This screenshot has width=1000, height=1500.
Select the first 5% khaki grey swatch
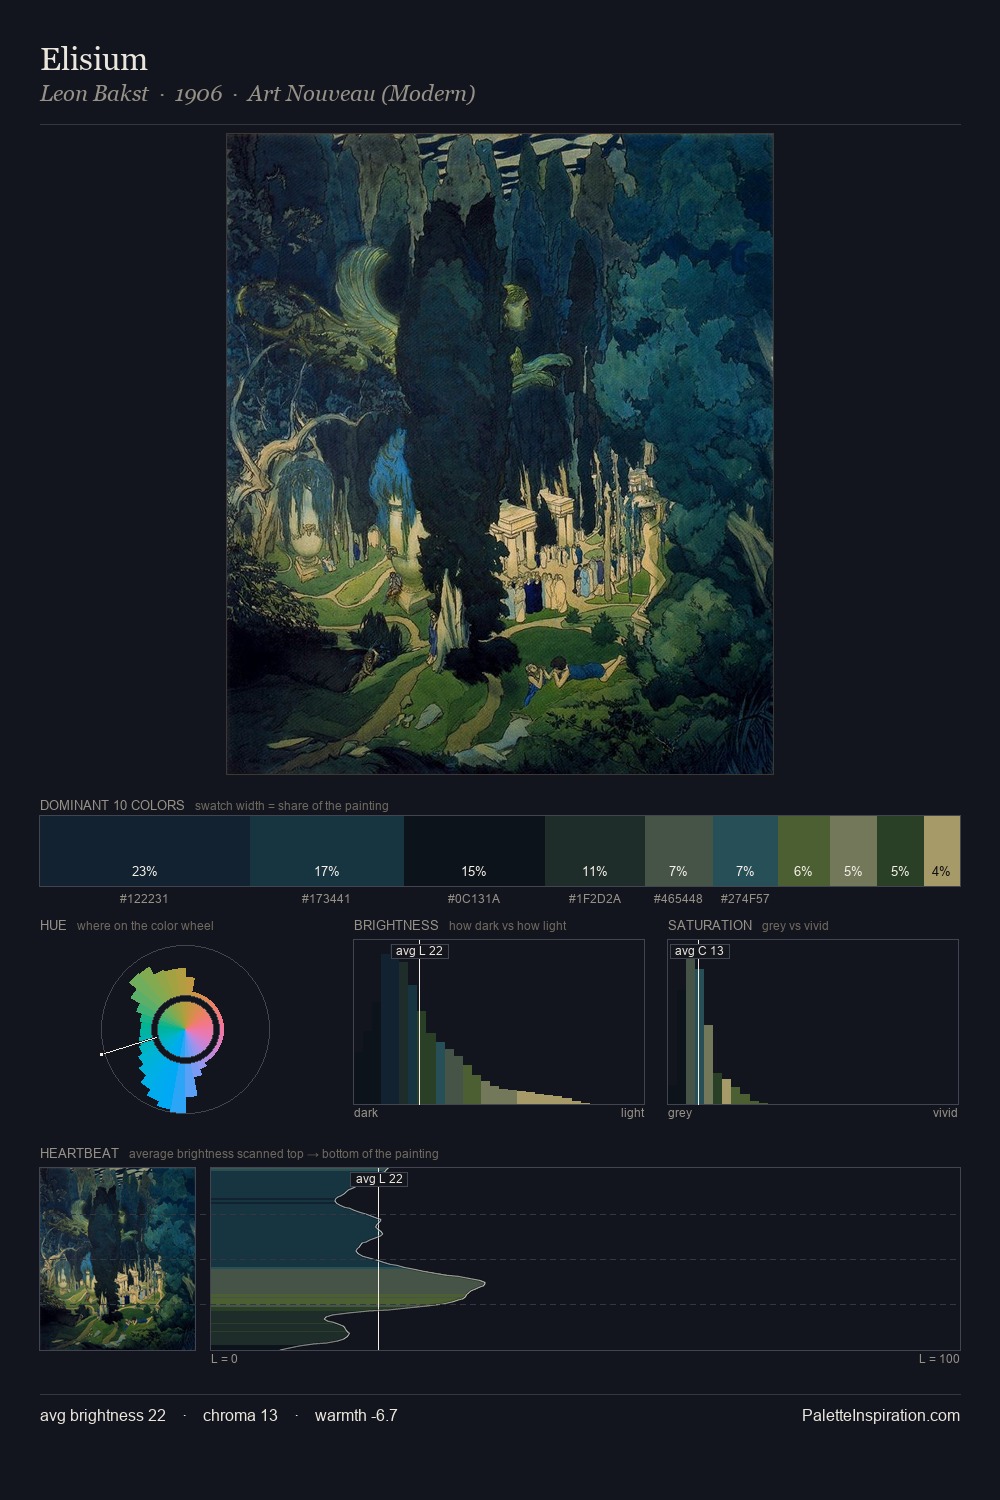pos(853,851)
